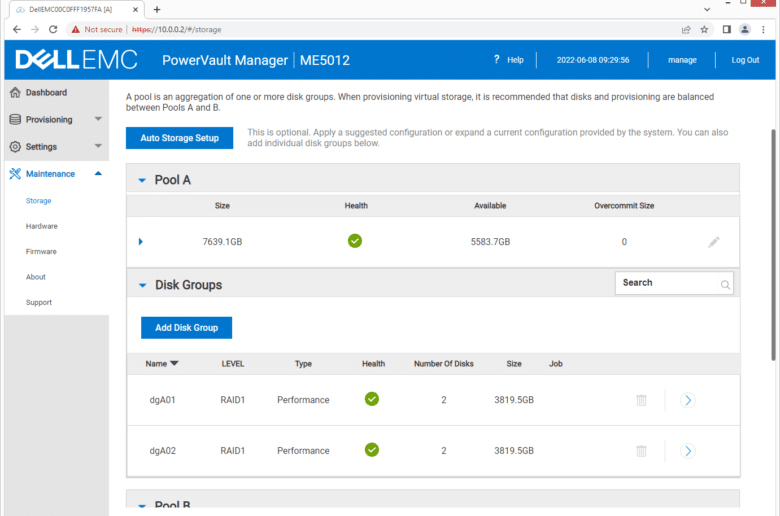Screen dimensions: 780x516
Task: Click Pool A green health check icon
Action: pos(355,241)
